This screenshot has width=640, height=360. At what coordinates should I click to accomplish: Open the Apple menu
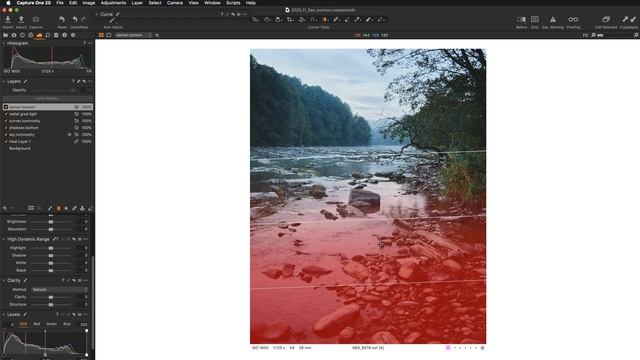(8, 3)
